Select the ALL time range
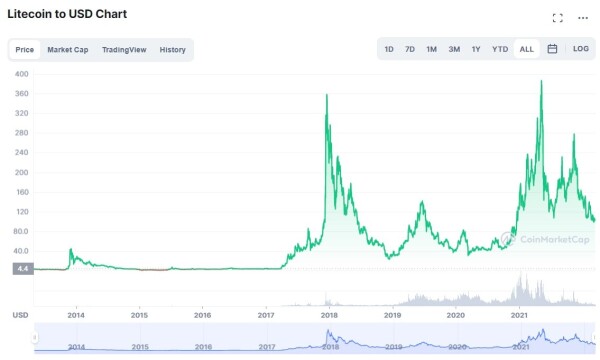Screen dimensions: 600x360 [x=526, y=49]
